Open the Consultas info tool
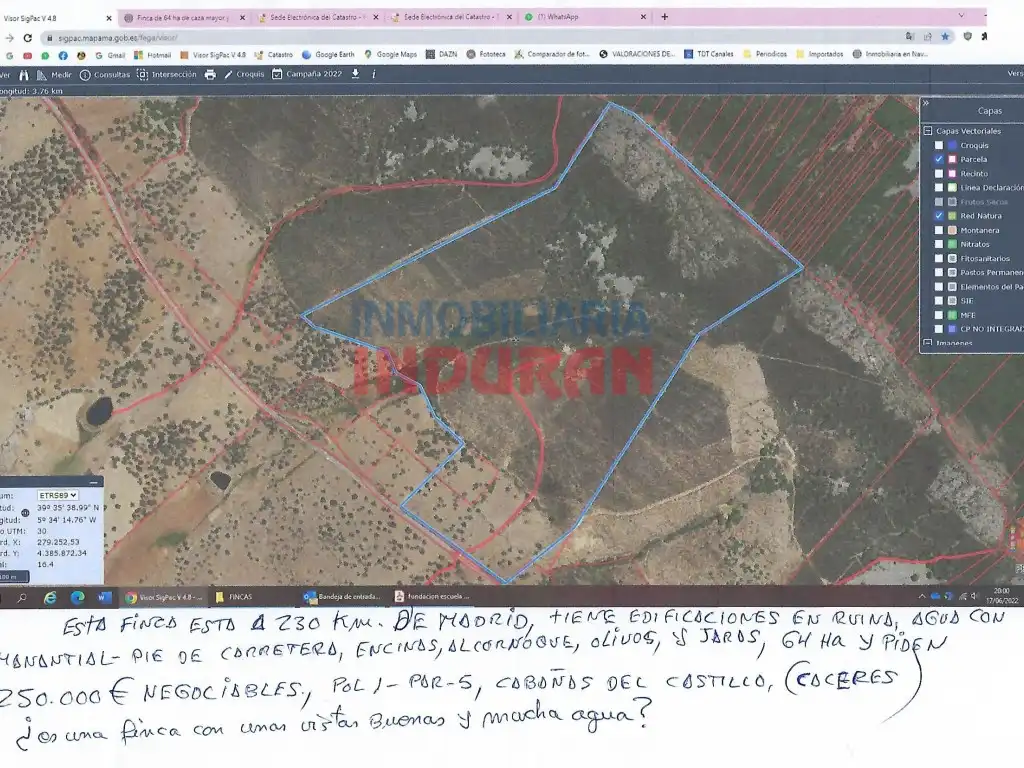 pyautogui.click(x=104, y=74)
